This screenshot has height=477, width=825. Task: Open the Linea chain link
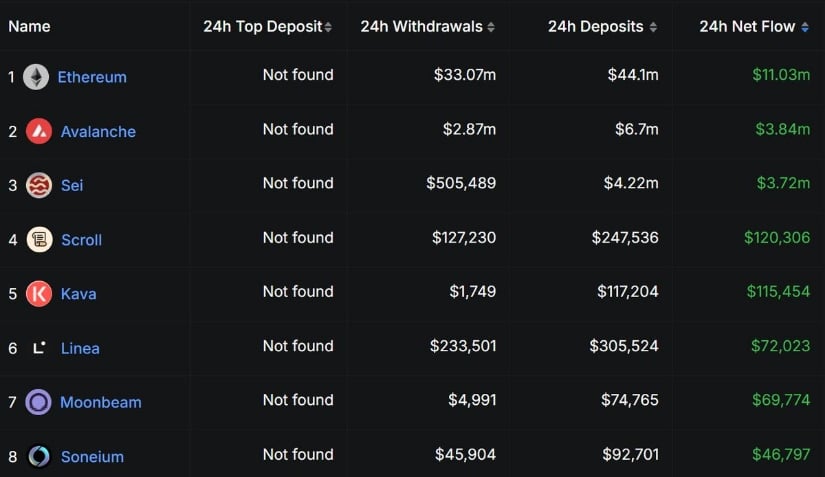pos(80,348)
